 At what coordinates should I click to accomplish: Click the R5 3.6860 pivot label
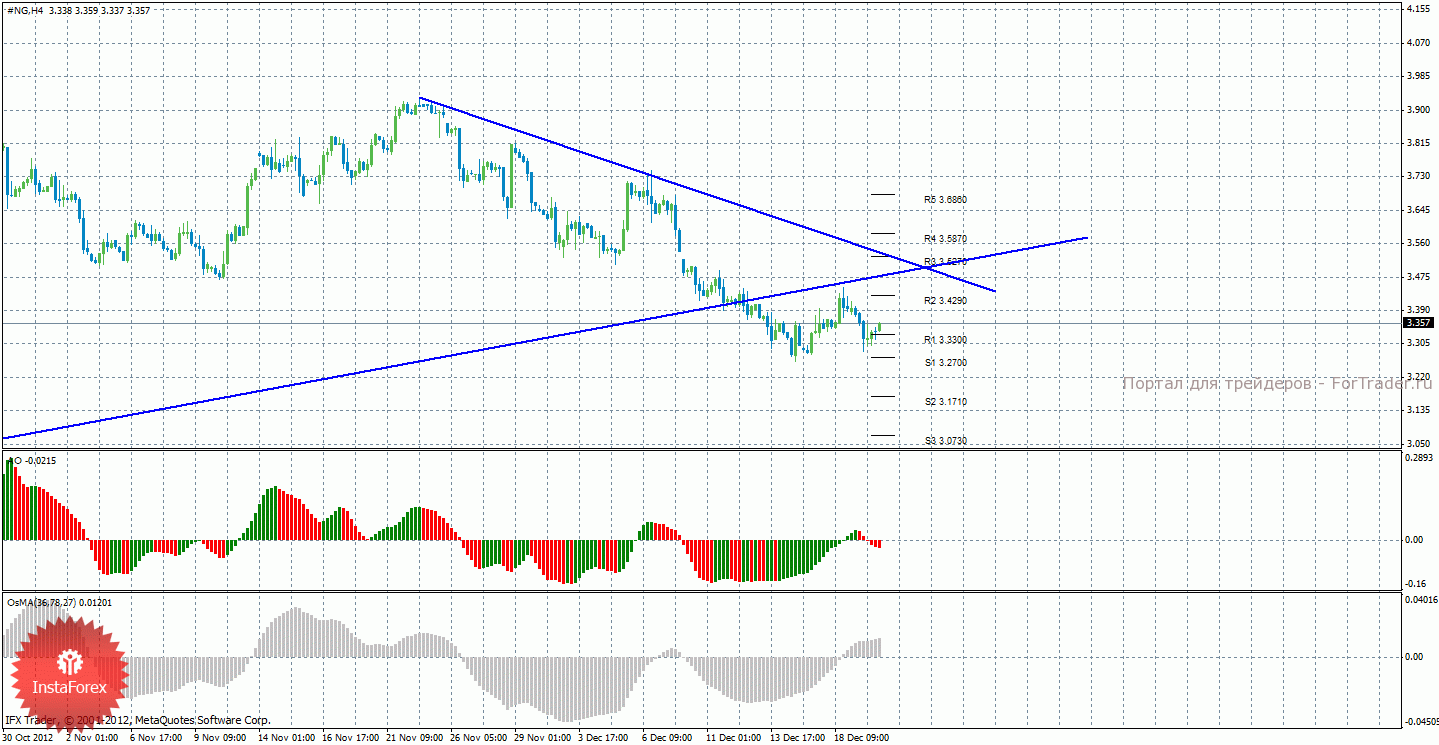945,200
